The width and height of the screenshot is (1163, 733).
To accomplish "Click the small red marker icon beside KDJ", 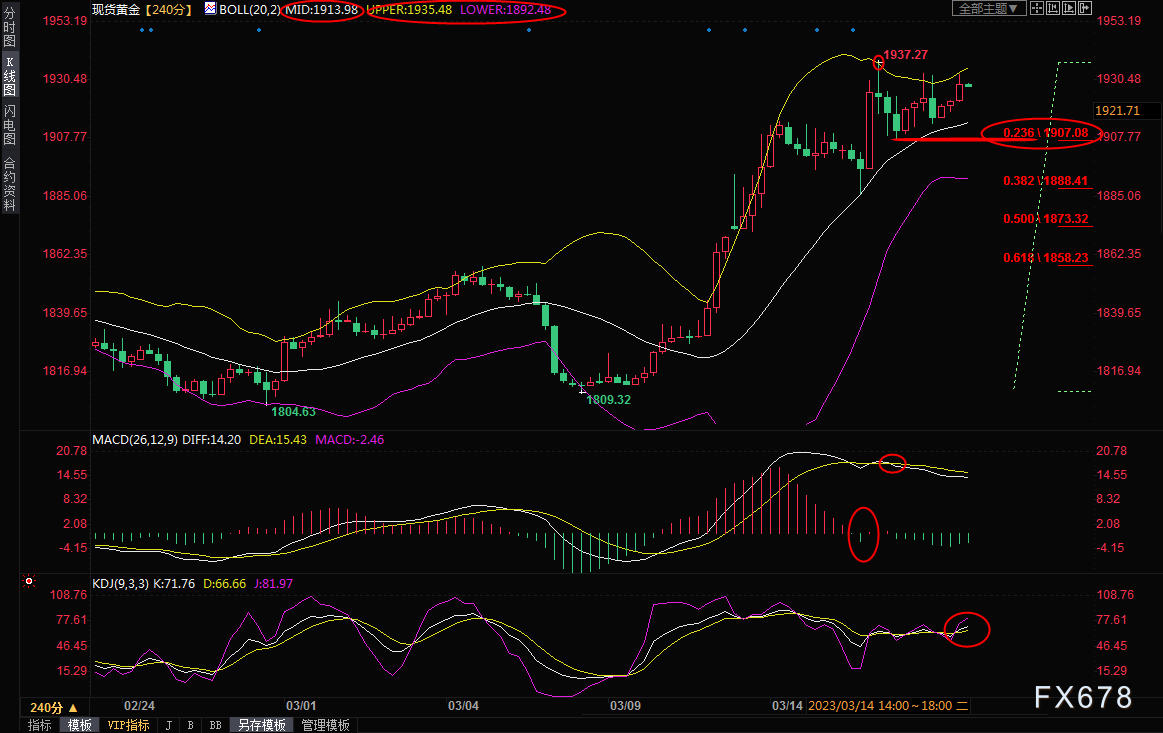I will click(x=28, y=581).
